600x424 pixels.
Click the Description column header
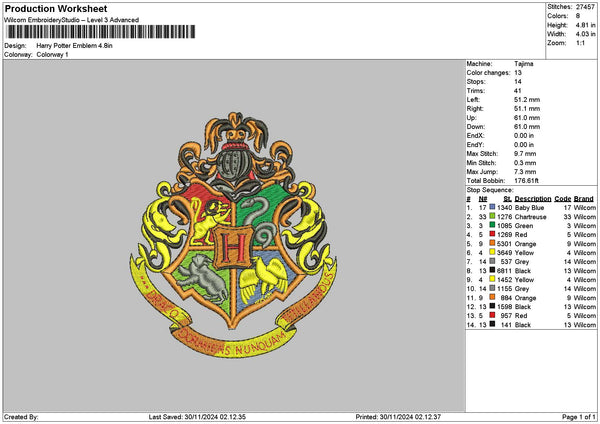click(x=533, y=199)
